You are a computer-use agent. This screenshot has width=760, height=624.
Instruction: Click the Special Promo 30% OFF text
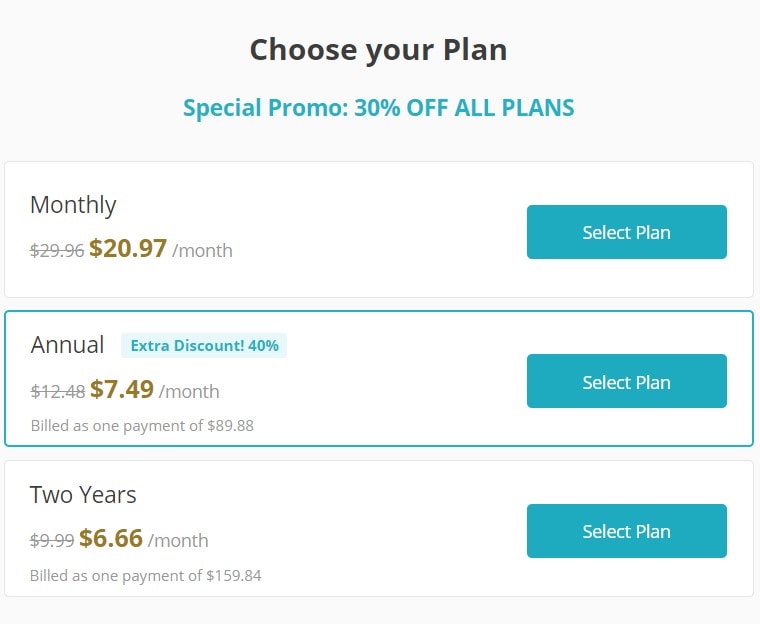(378, 108)
